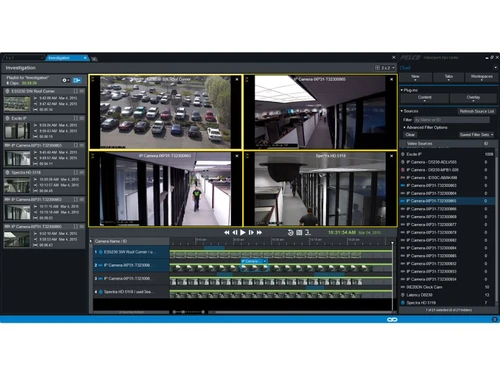Screen dimensions: 500x375
Task: Select highlighted IP Camera T32300065 source row
Action: pyautogui.click(x=447, y=201)
